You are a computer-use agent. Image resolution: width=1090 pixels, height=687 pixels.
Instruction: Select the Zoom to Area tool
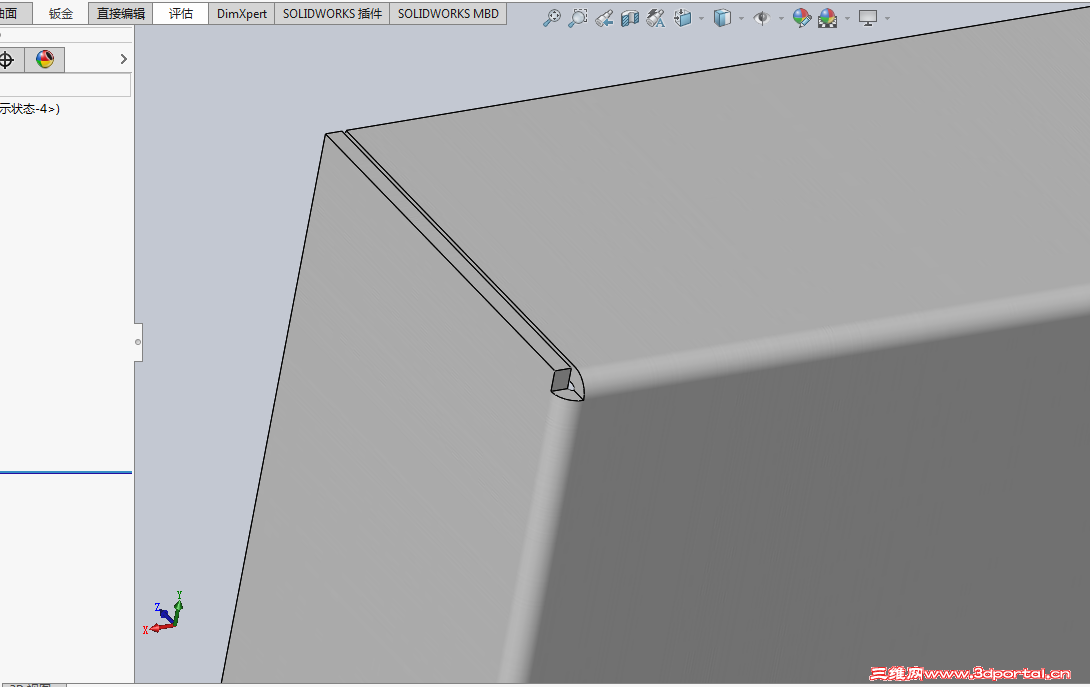578,18
